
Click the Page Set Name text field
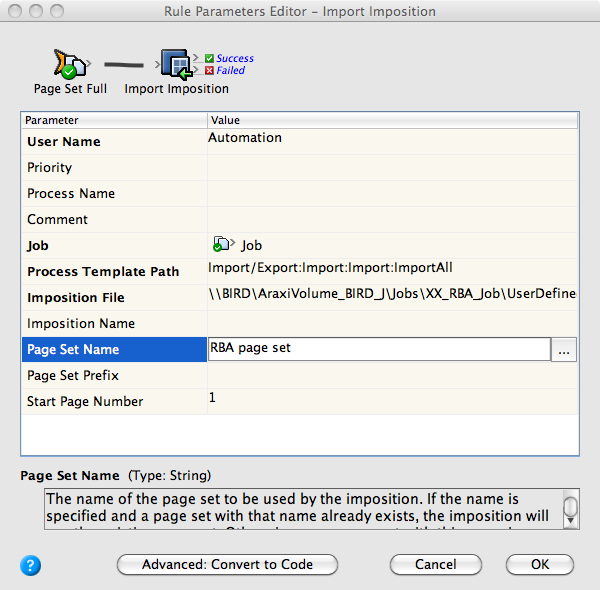[x=379, y=349]
